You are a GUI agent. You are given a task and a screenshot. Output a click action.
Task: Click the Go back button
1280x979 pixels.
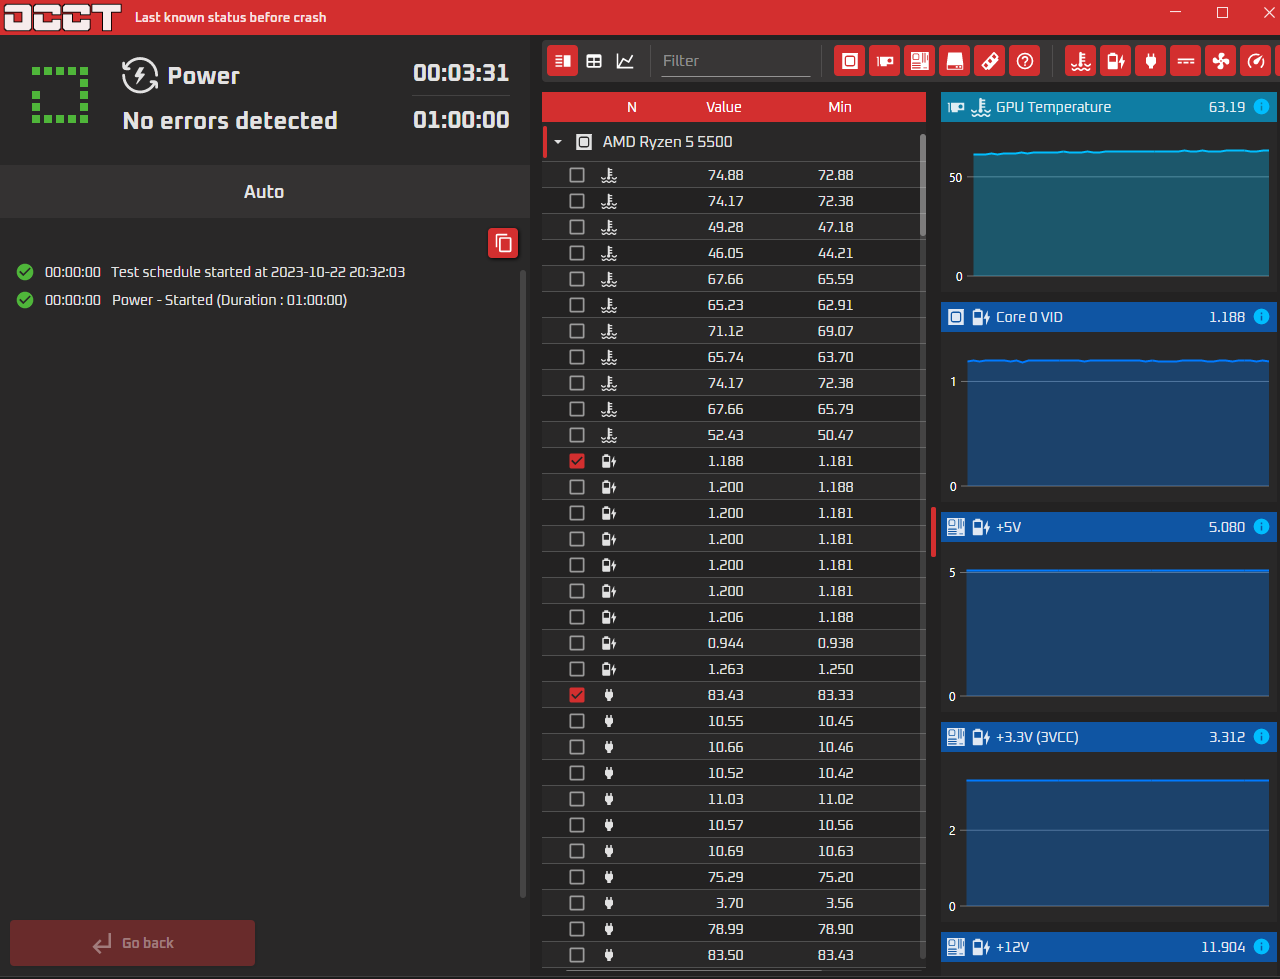pos(133,943)
